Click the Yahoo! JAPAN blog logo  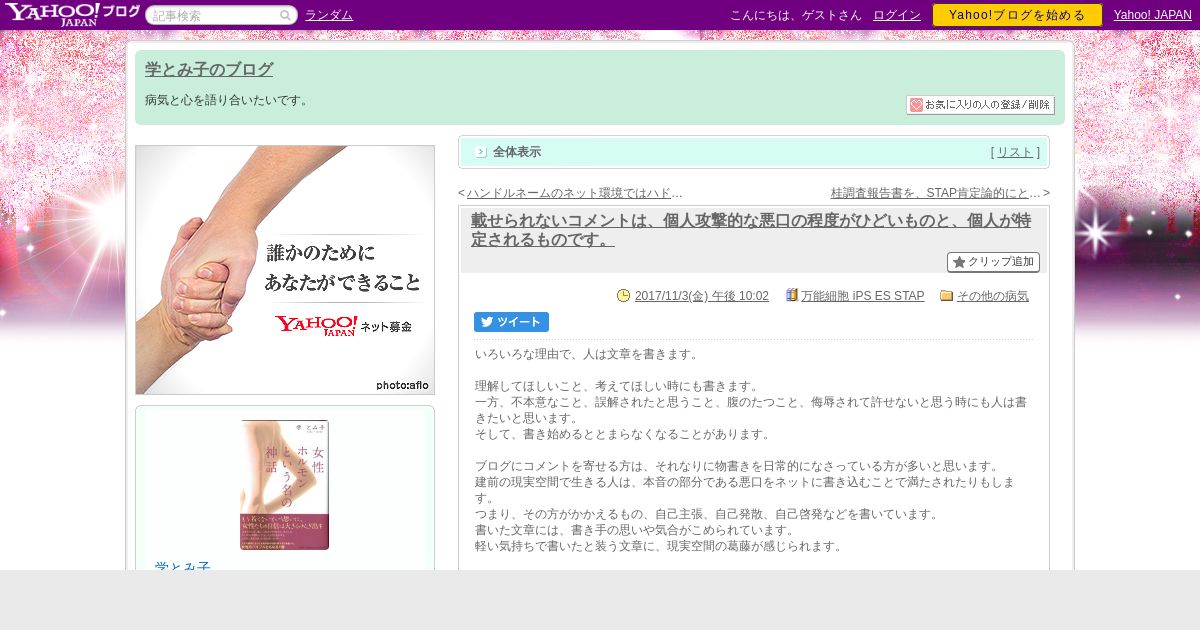[x=72, y=14]
